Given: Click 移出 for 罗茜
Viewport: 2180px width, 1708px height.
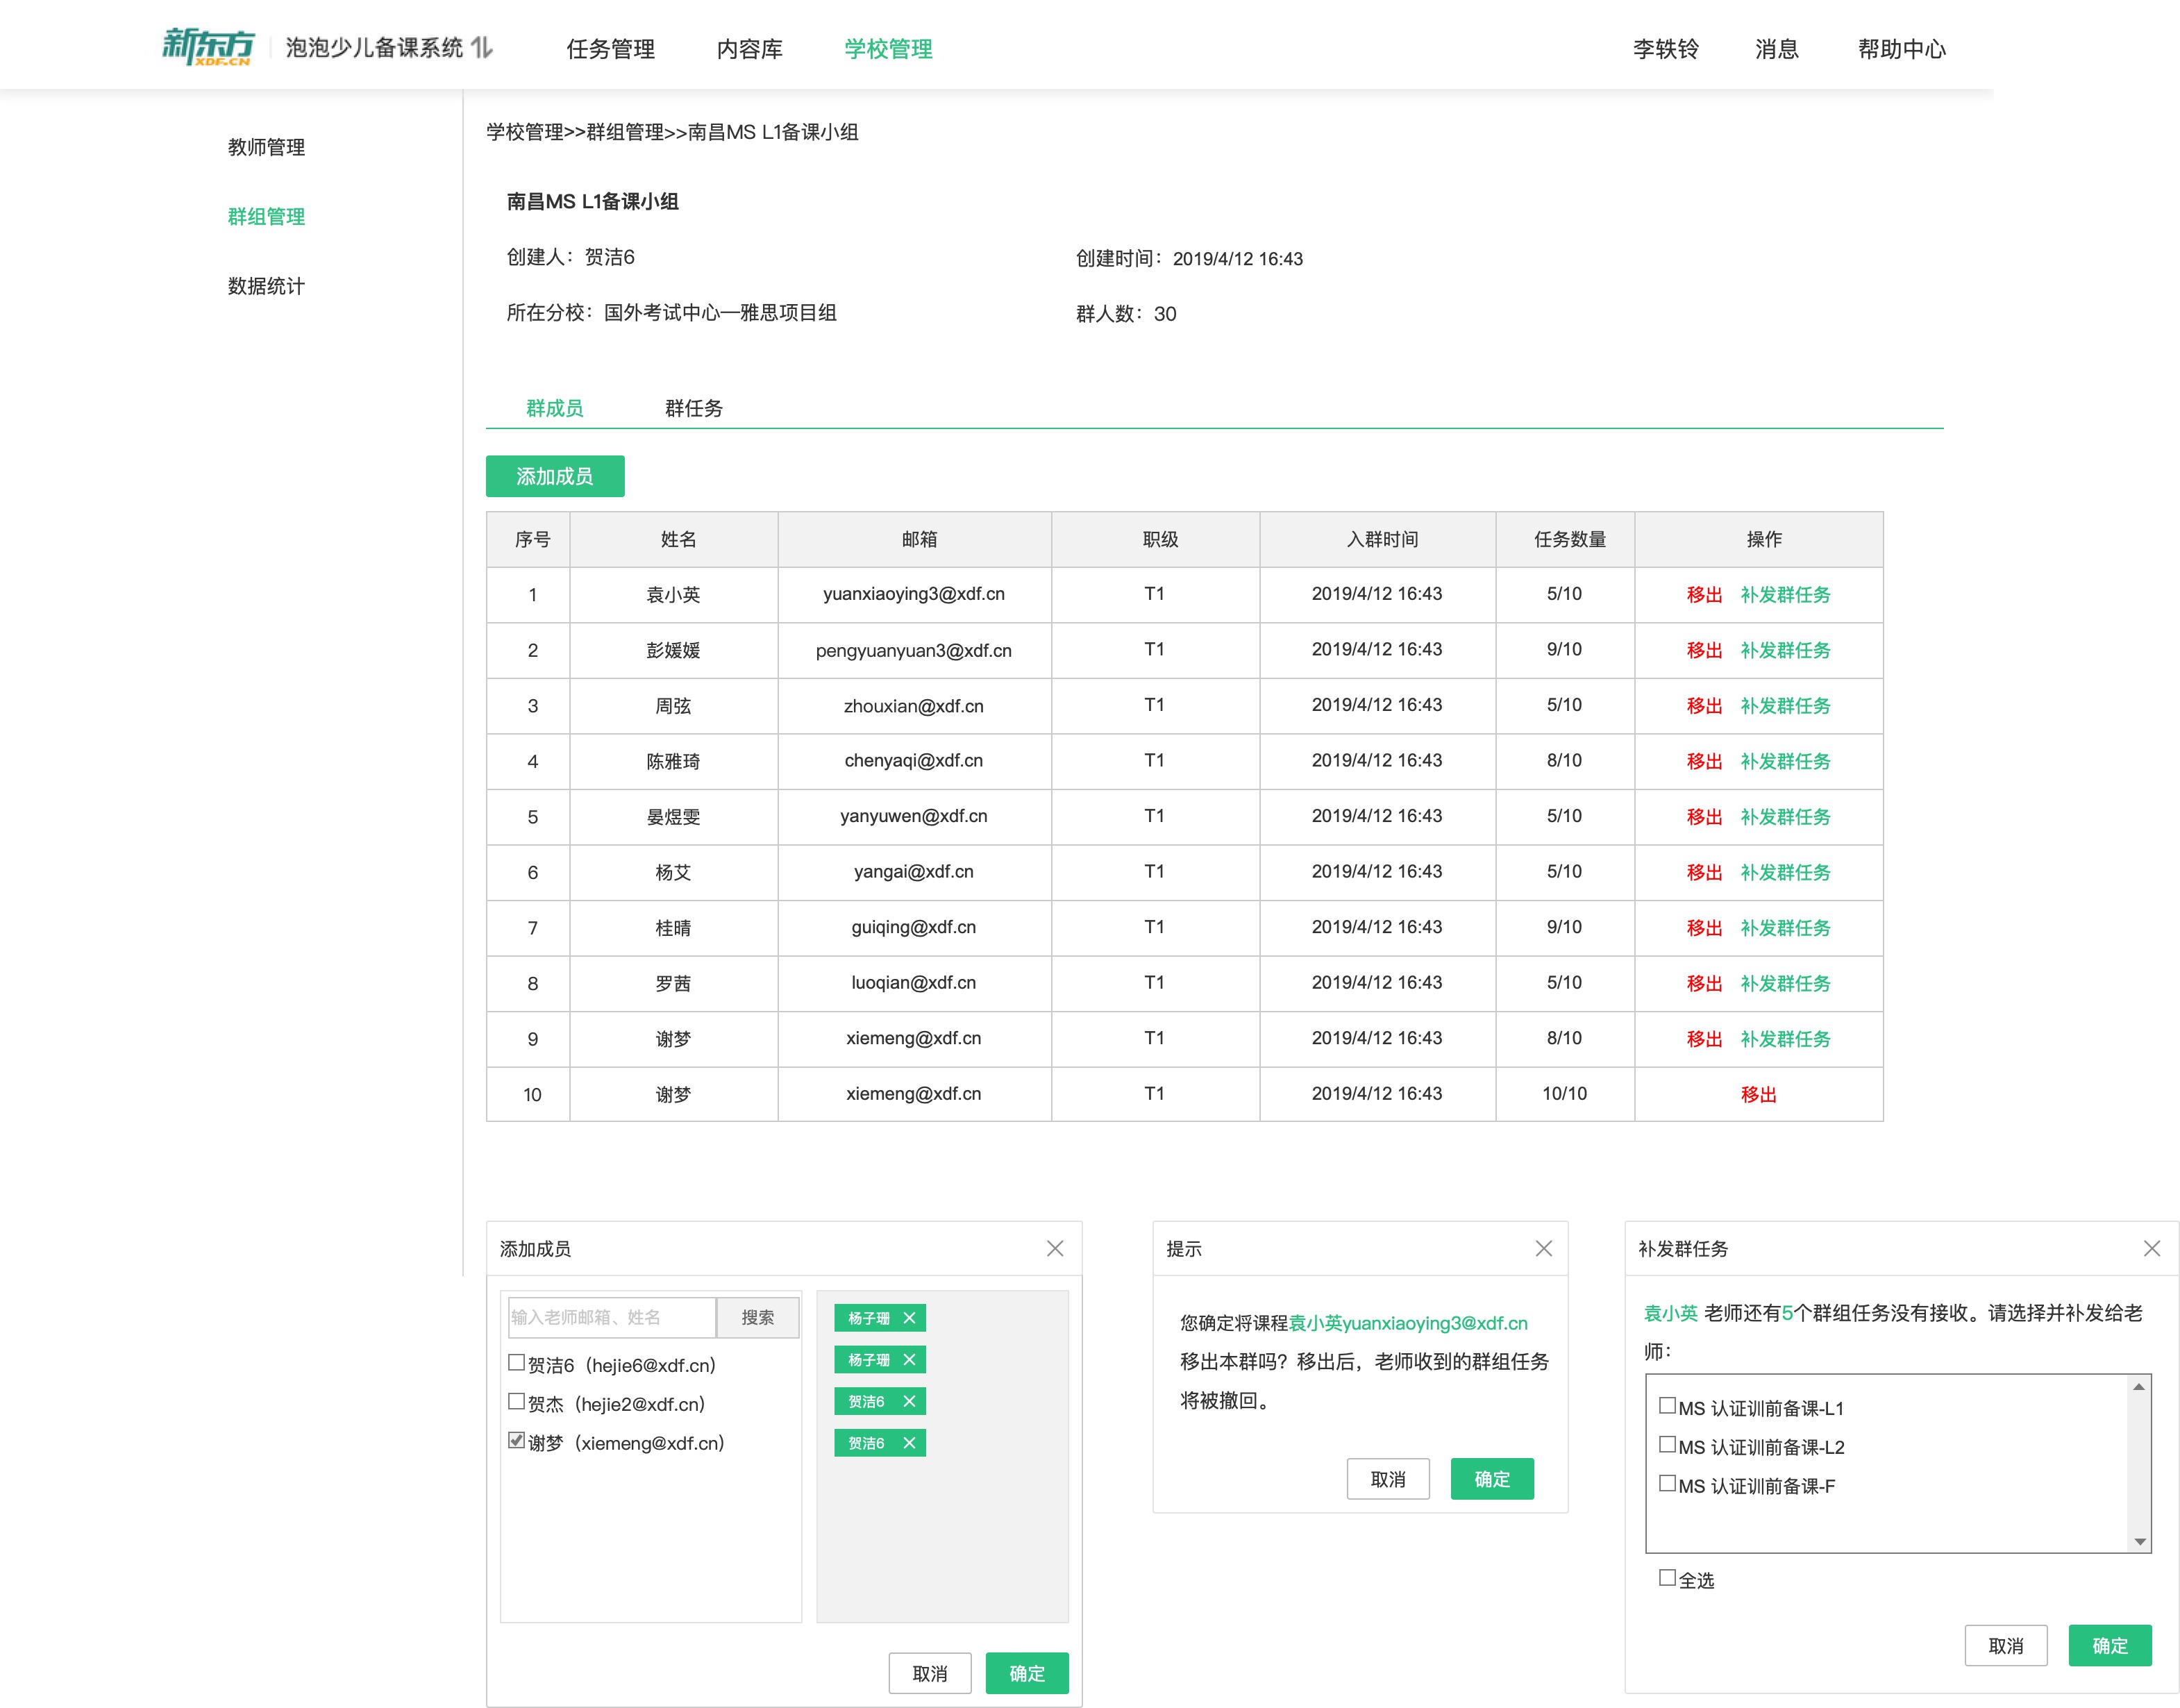Looking at the screenshot, I should pos(1704,983).
